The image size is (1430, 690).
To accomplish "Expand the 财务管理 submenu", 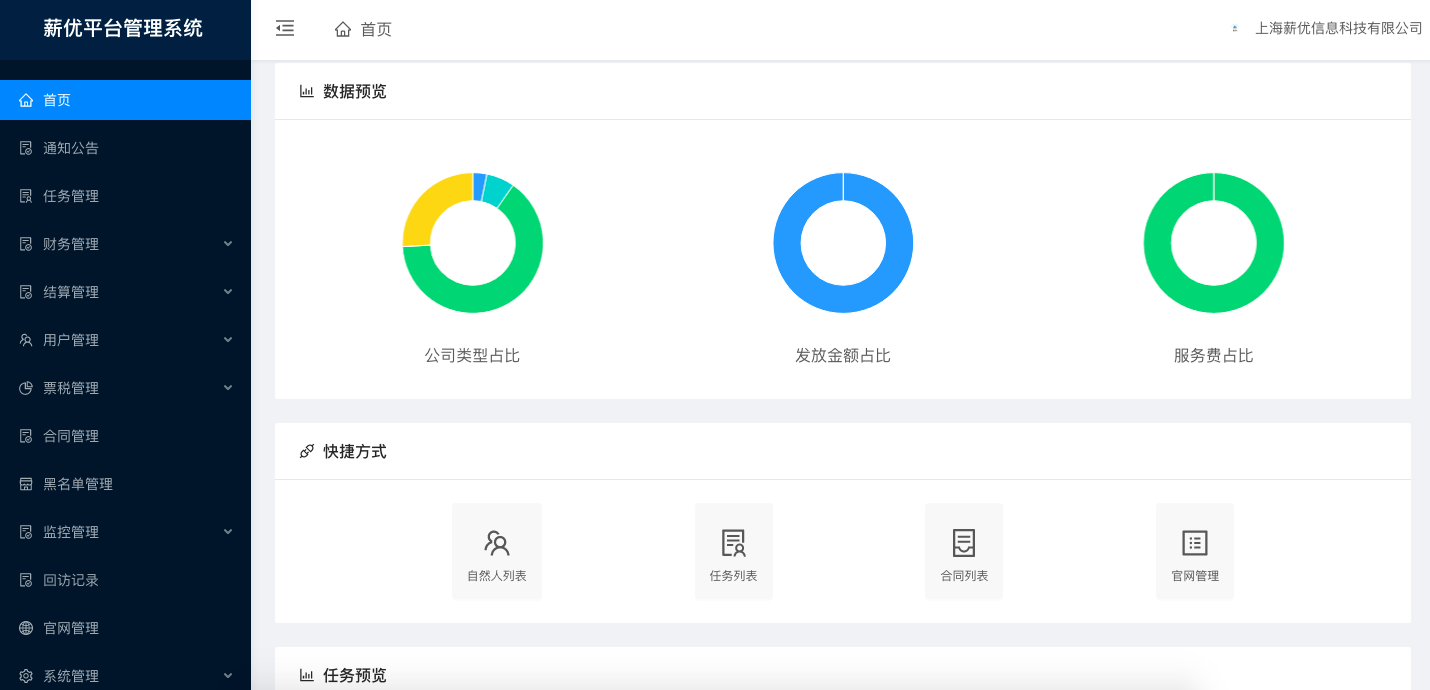I will click(x=228, y=244).
